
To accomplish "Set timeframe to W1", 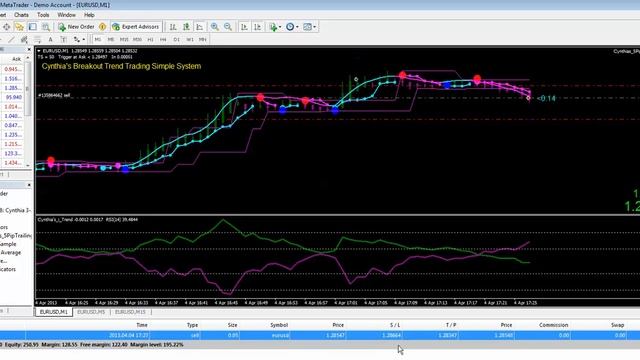I will click(x=190, y=40).
